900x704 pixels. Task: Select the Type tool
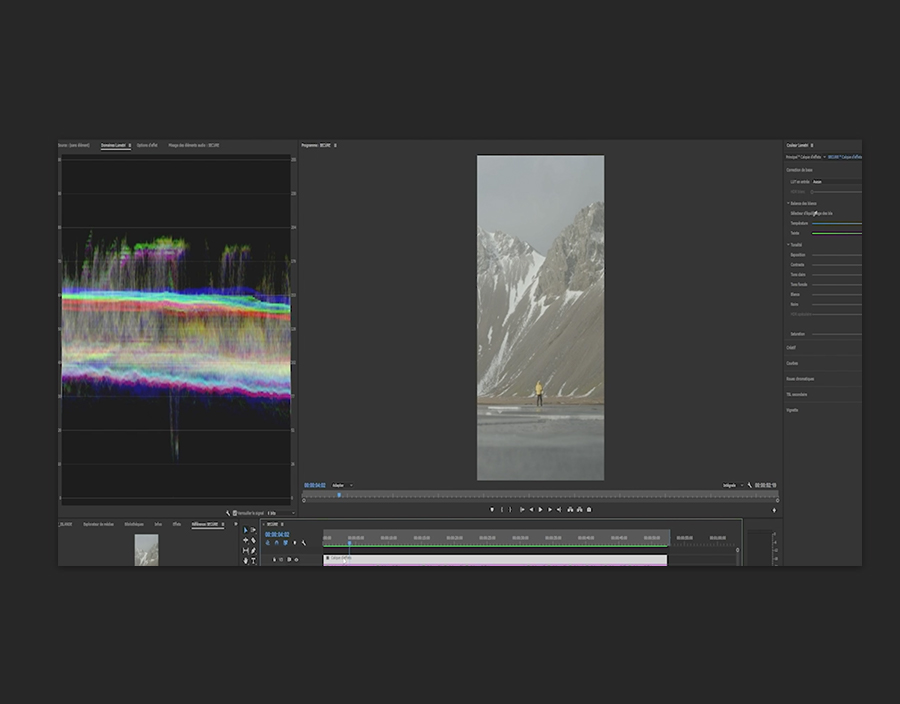253,560
